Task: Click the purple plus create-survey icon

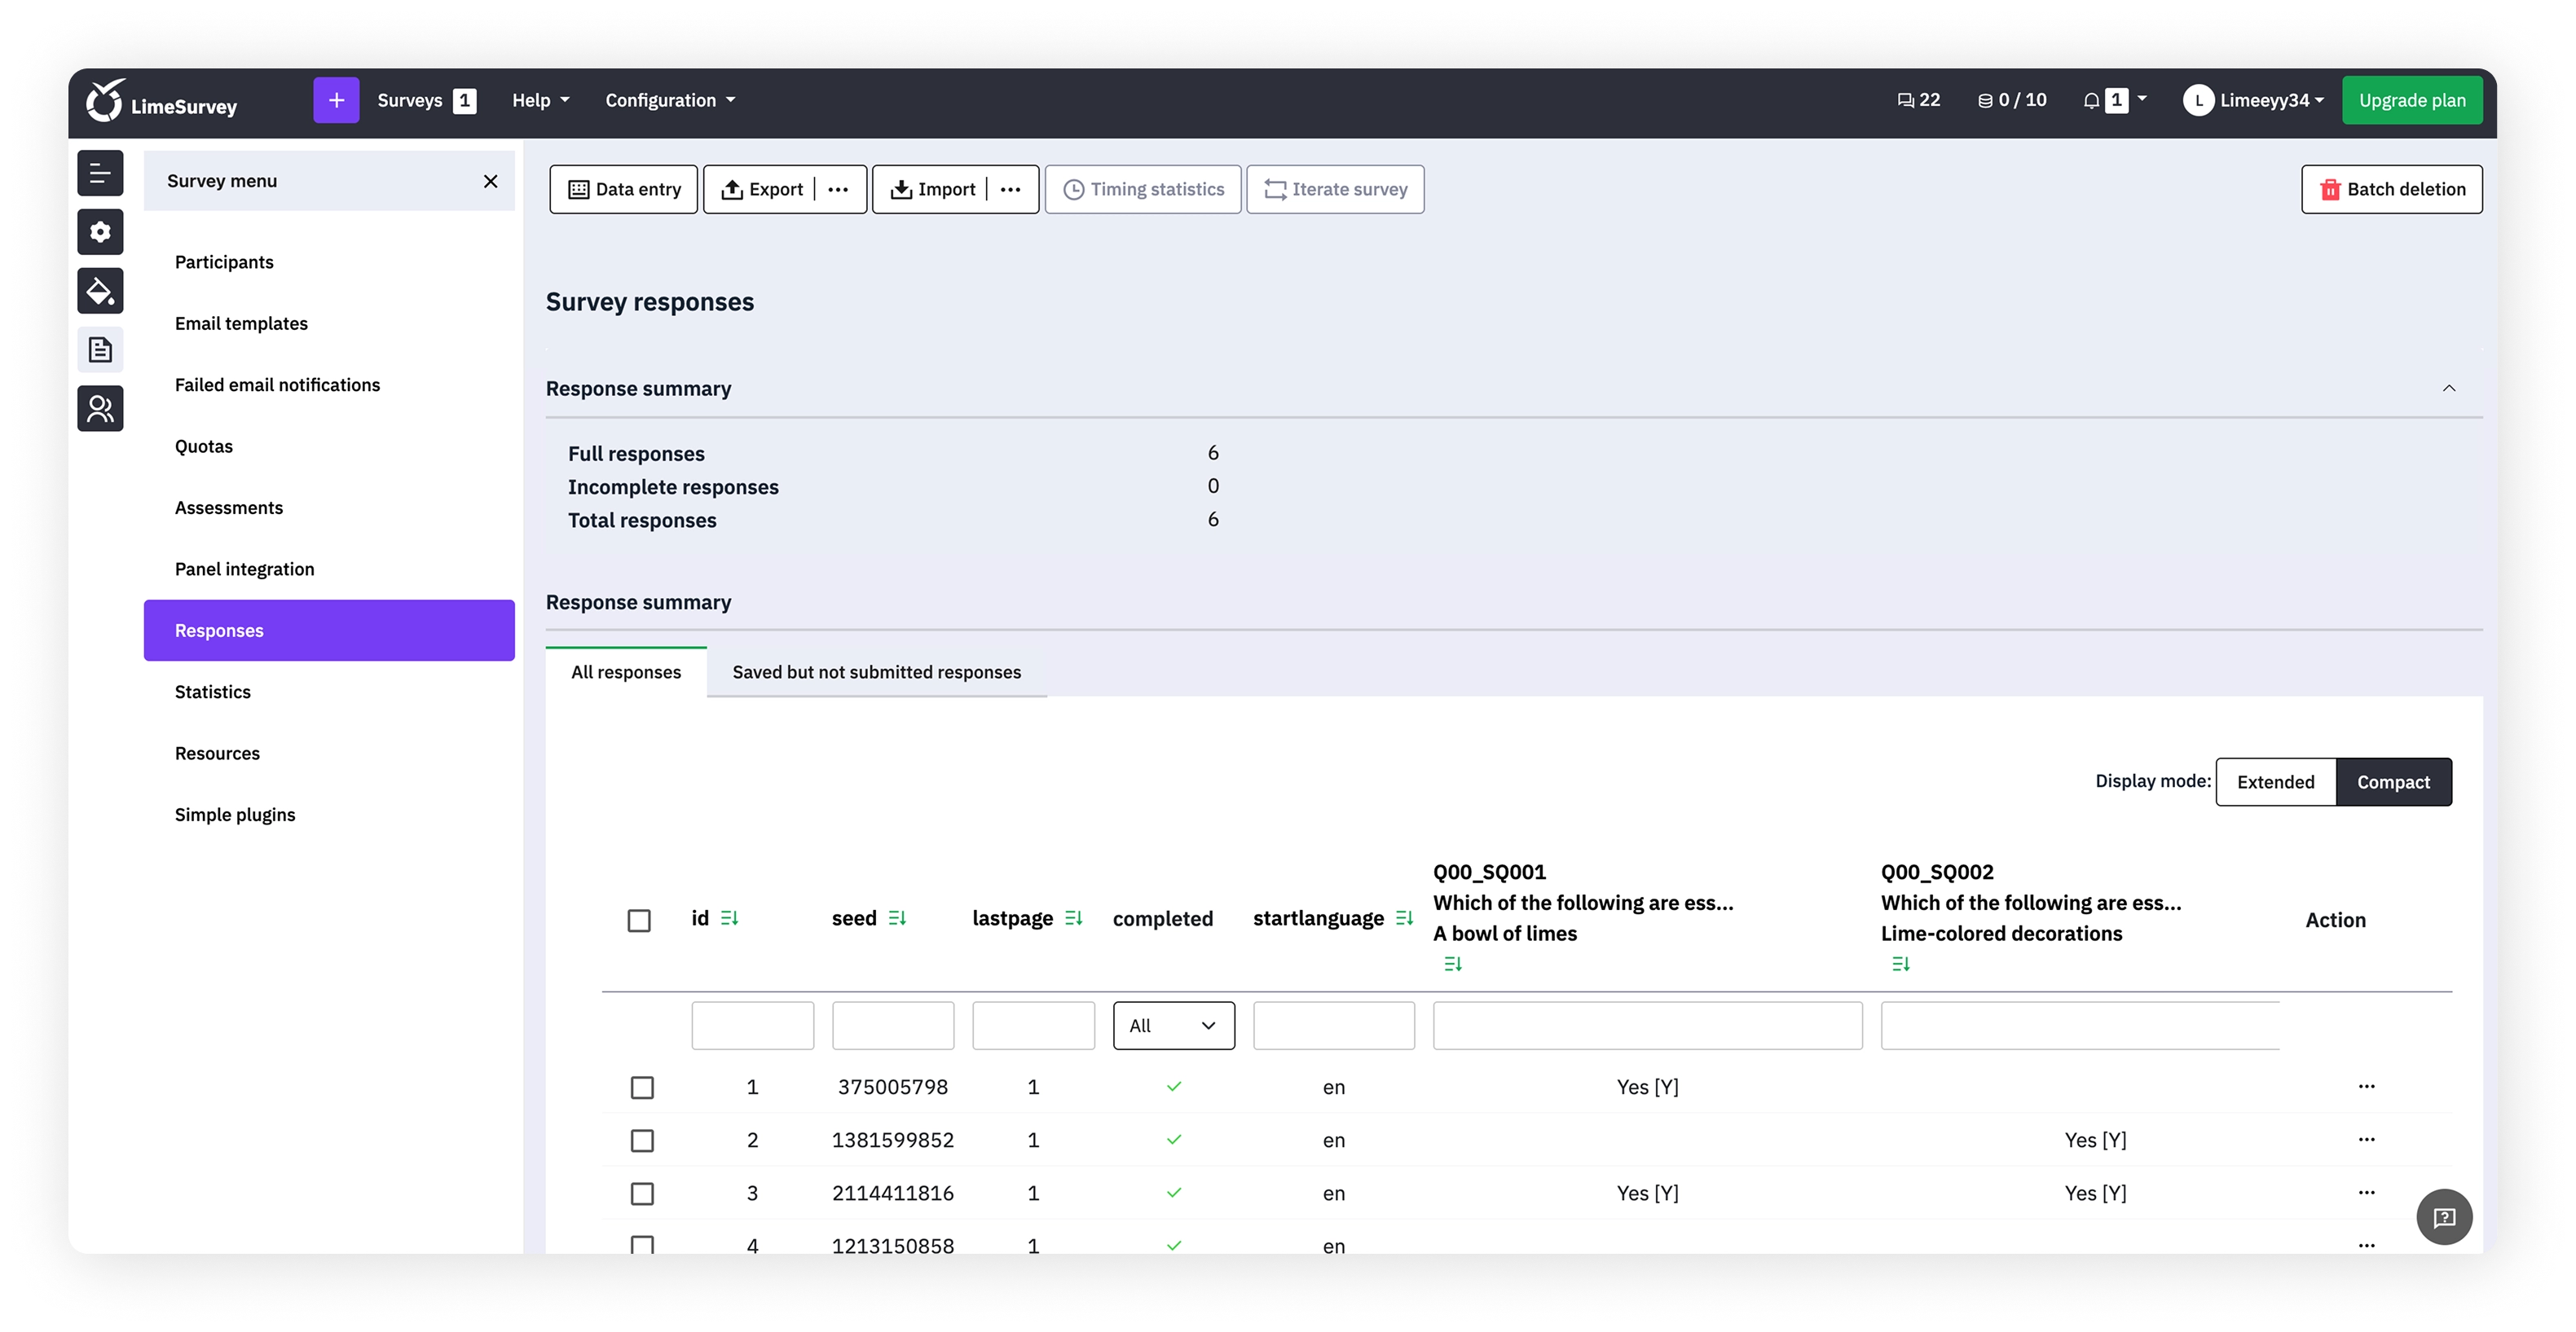Action: pos(336,100)
